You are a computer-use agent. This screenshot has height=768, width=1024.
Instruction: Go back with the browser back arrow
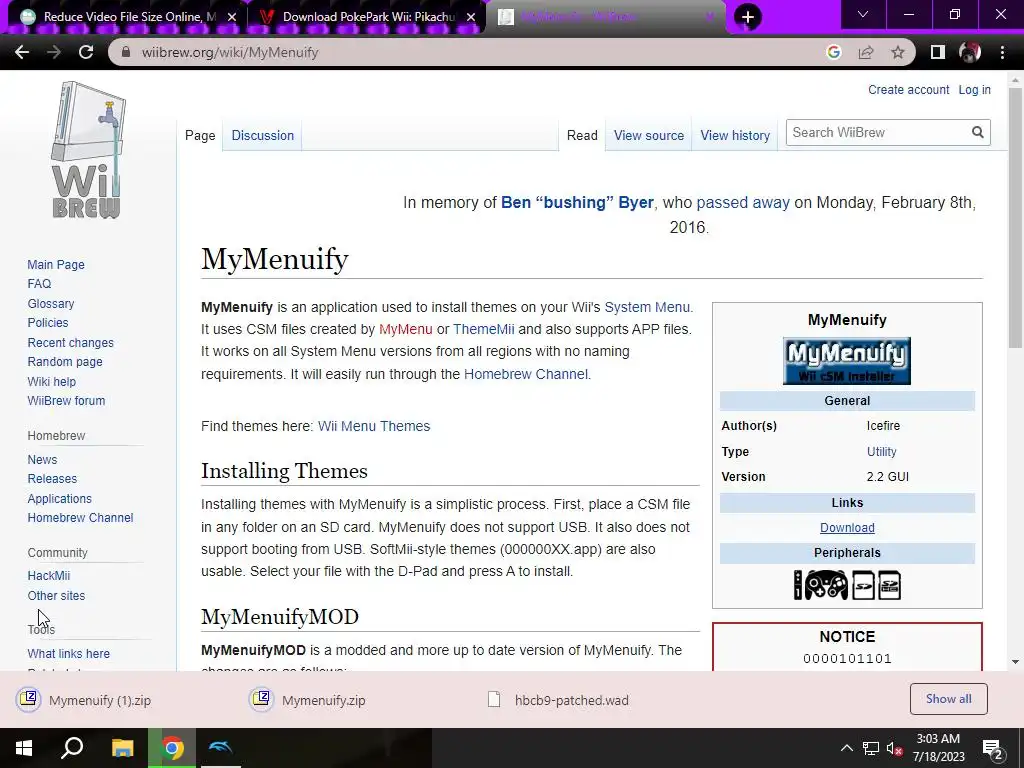click(22, 52)
